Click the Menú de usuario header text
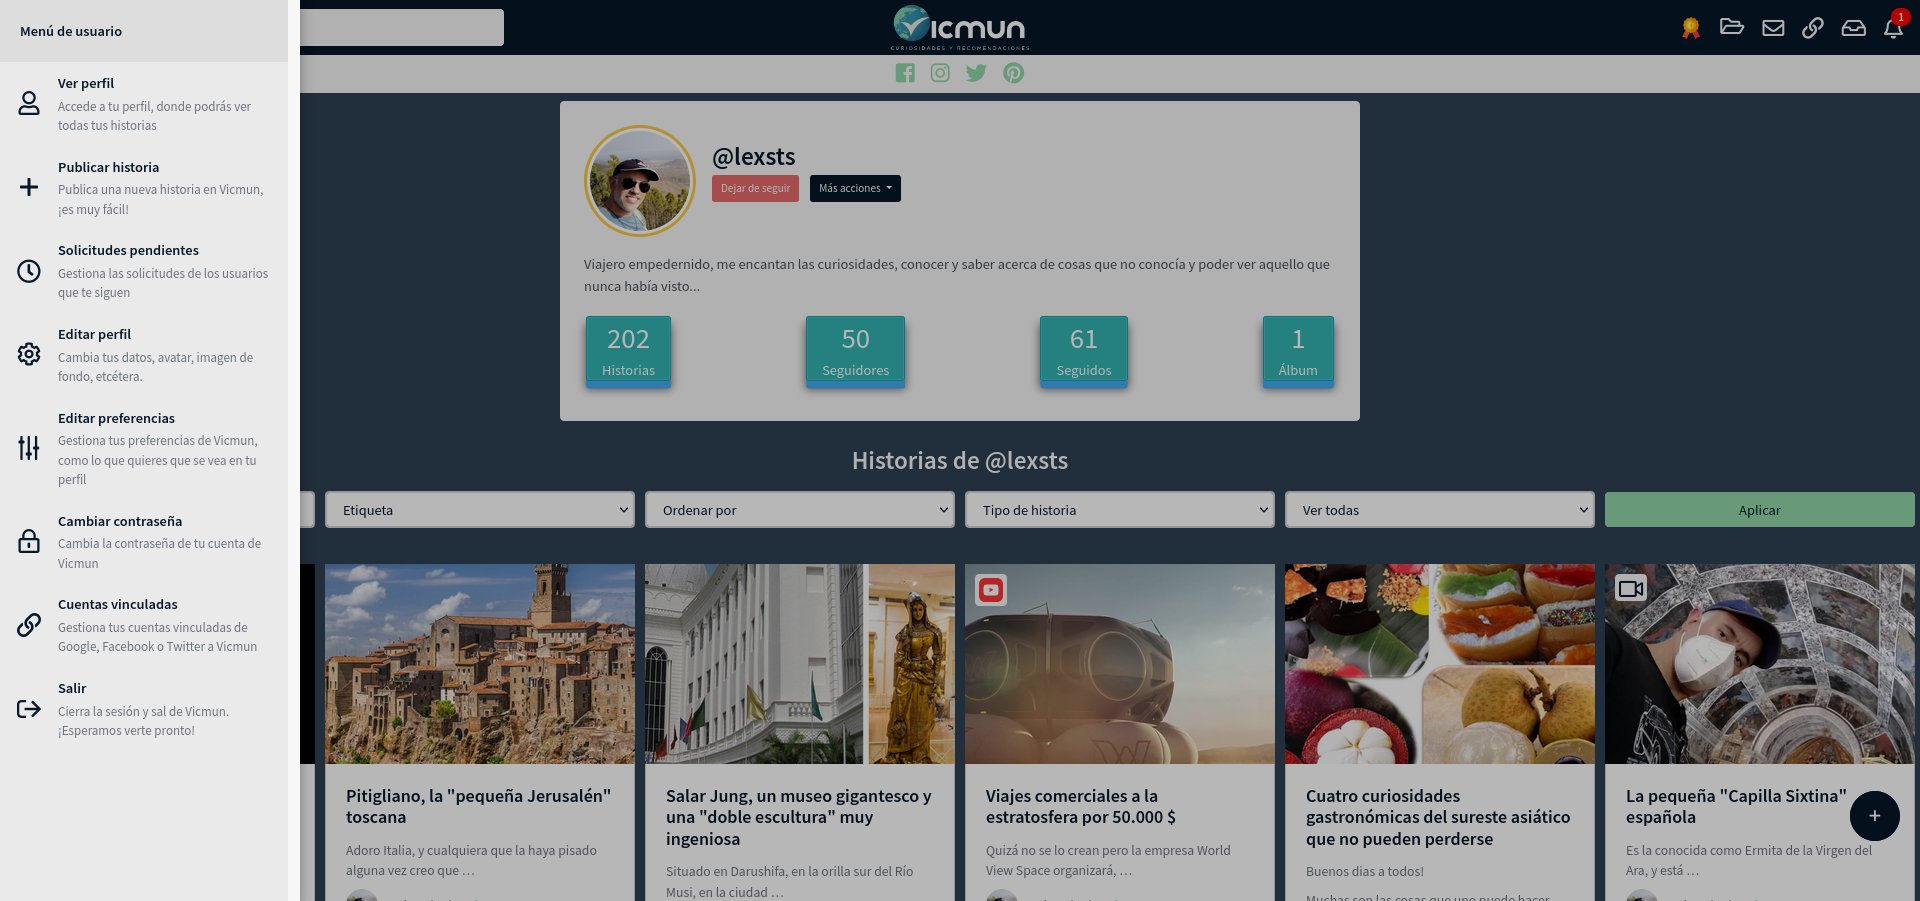The image size is (1920, 901). coord(71,31)
